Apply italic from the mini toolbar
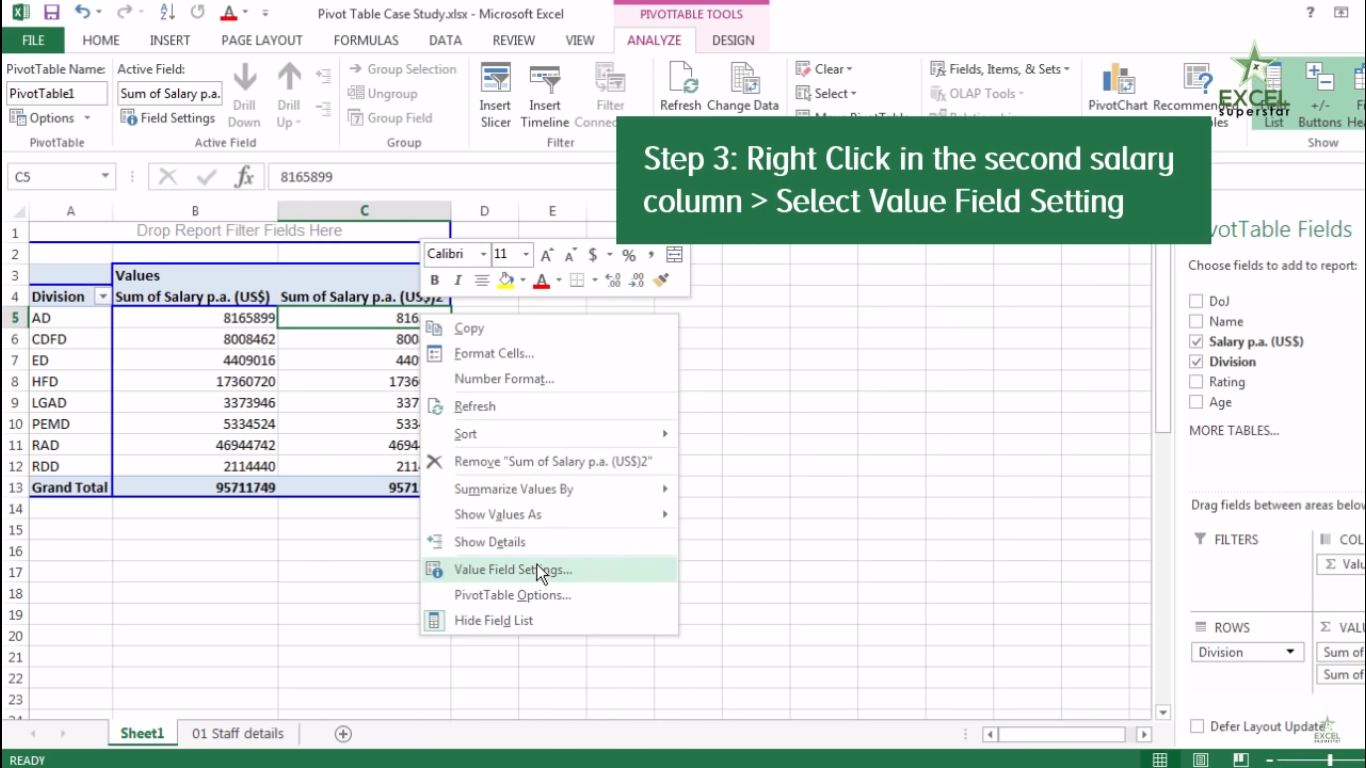 tap(458, 280)
